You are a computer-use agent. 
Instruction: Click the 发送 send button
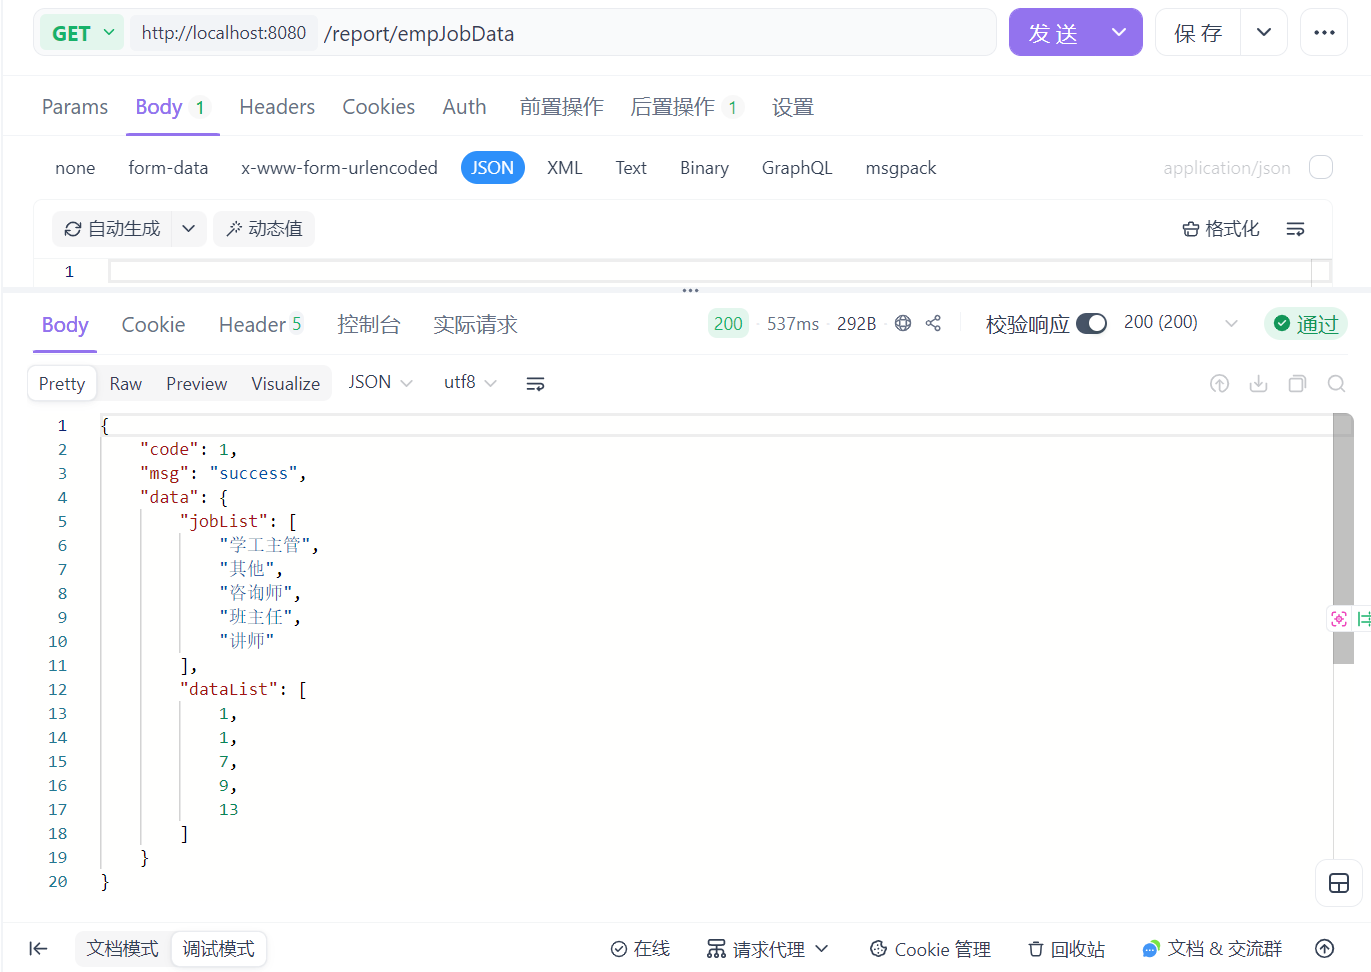1053,33
